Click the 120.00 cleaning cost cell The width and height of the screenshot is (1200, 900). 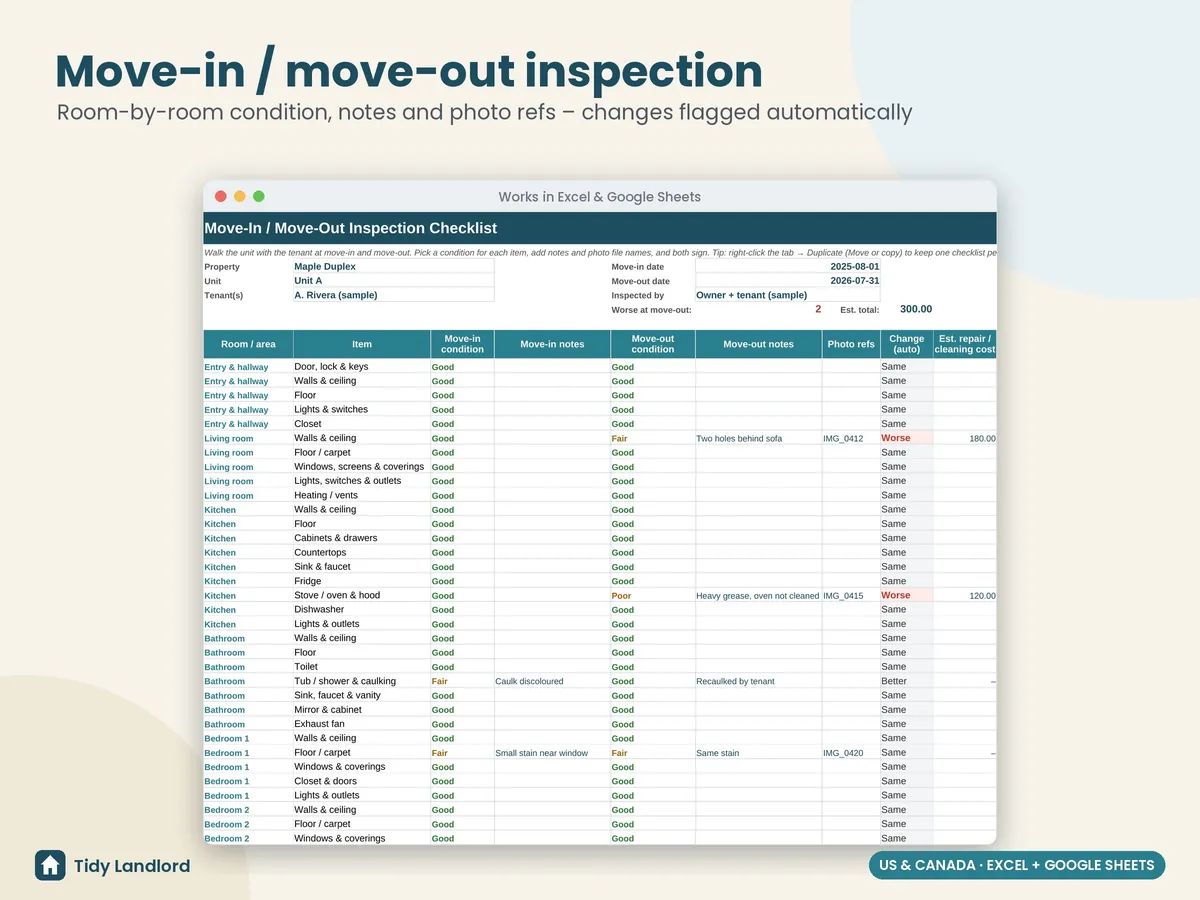(965, 595)
